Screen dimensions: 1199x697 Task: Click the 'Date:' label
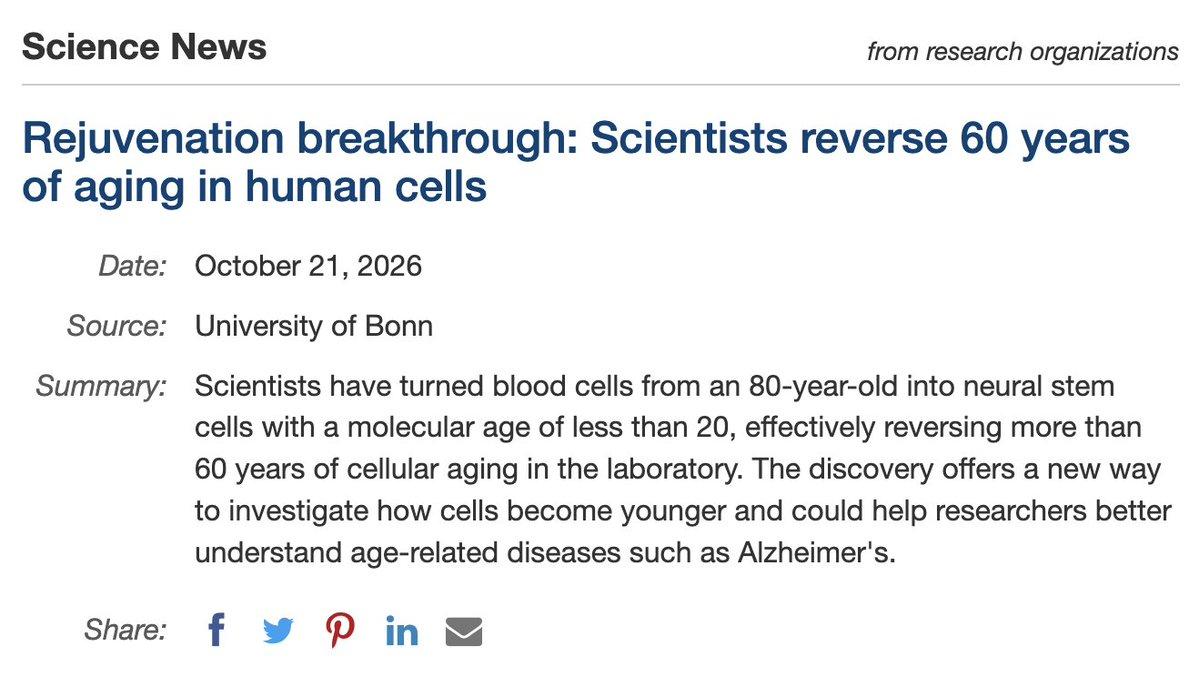[132, 266]
